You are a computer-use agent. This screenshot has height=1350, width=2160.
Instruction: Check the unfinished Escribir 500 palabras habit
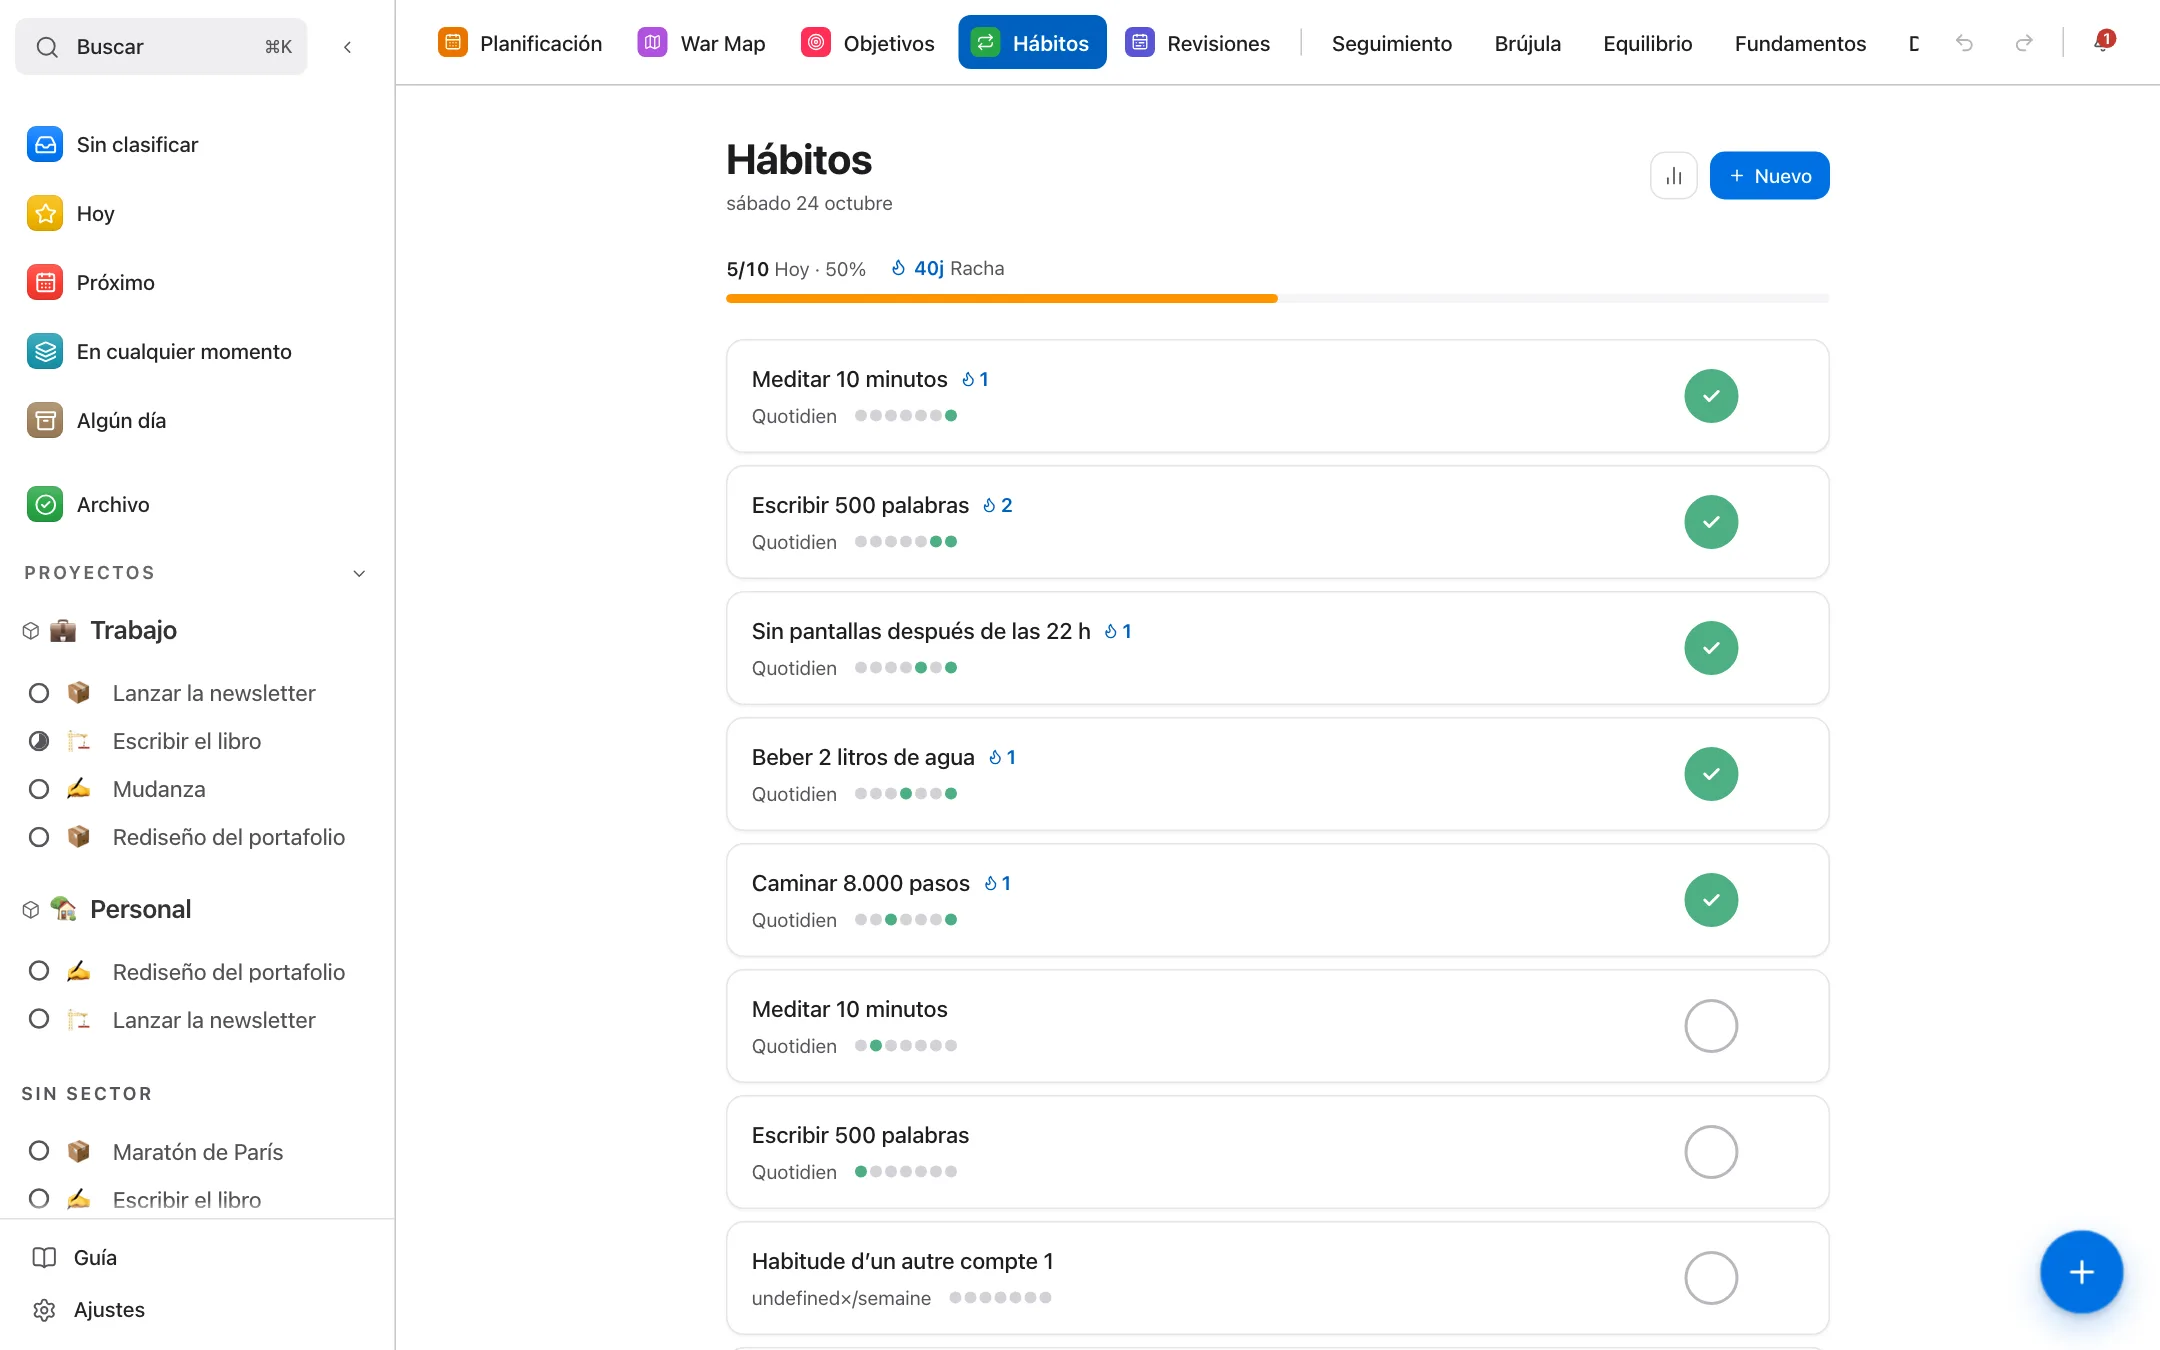coord(1711,1152)
